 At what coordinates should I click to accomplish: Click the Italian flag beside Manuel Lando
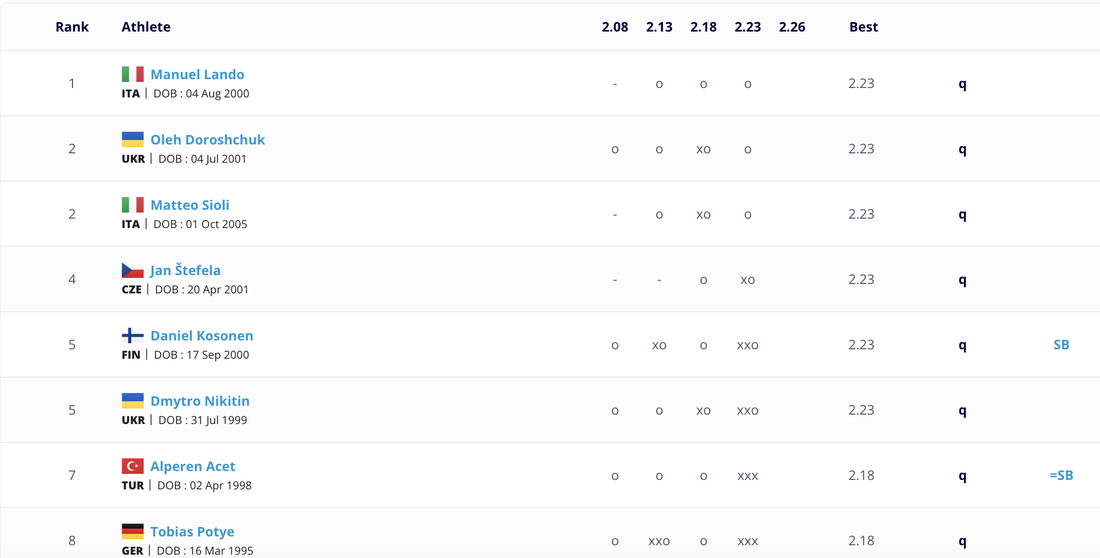(x=132, y=74)
